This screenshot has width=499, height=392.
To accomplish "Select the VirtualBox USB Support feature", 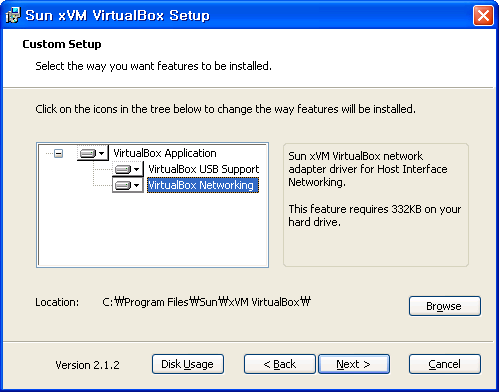I will click(203, 169).
